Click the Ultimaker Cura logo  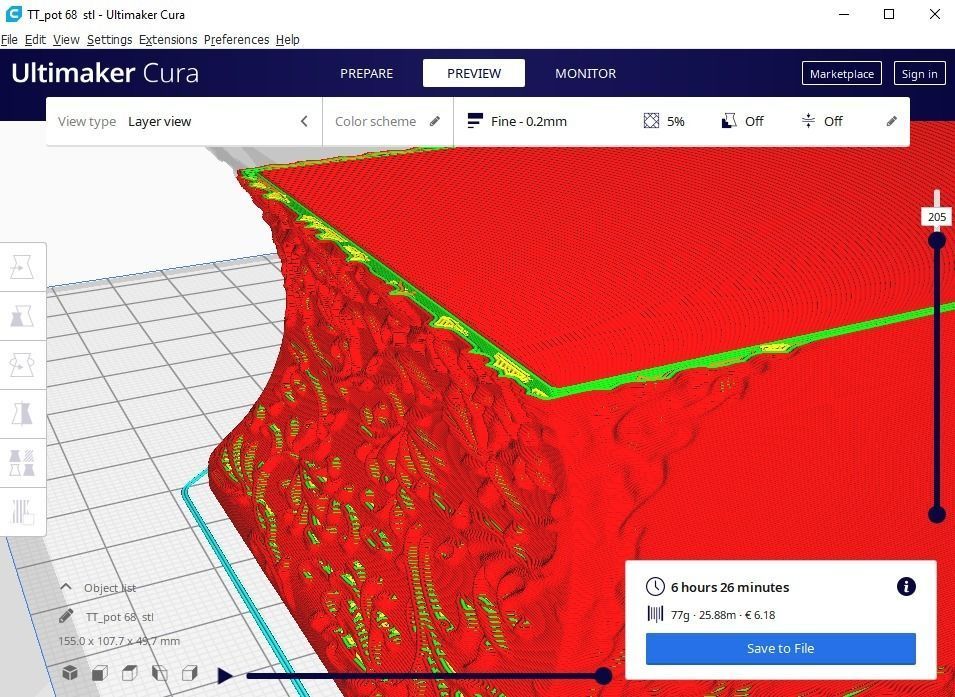click(x=105, y=73)
